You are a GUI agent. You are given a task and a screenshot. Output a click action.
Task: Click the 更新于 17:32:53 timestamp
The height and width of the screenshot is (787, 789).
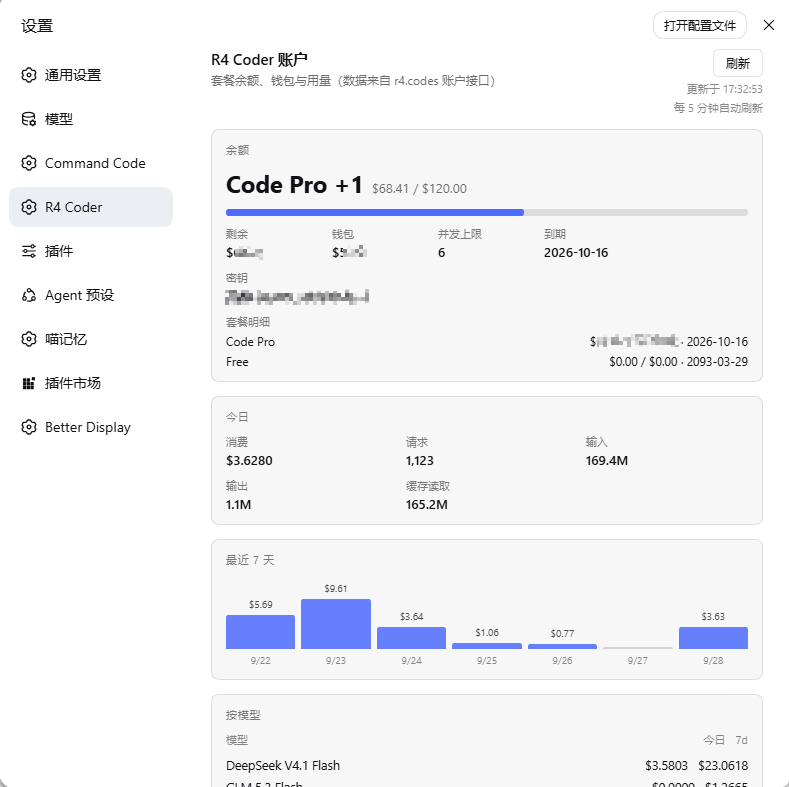point(725,89)
